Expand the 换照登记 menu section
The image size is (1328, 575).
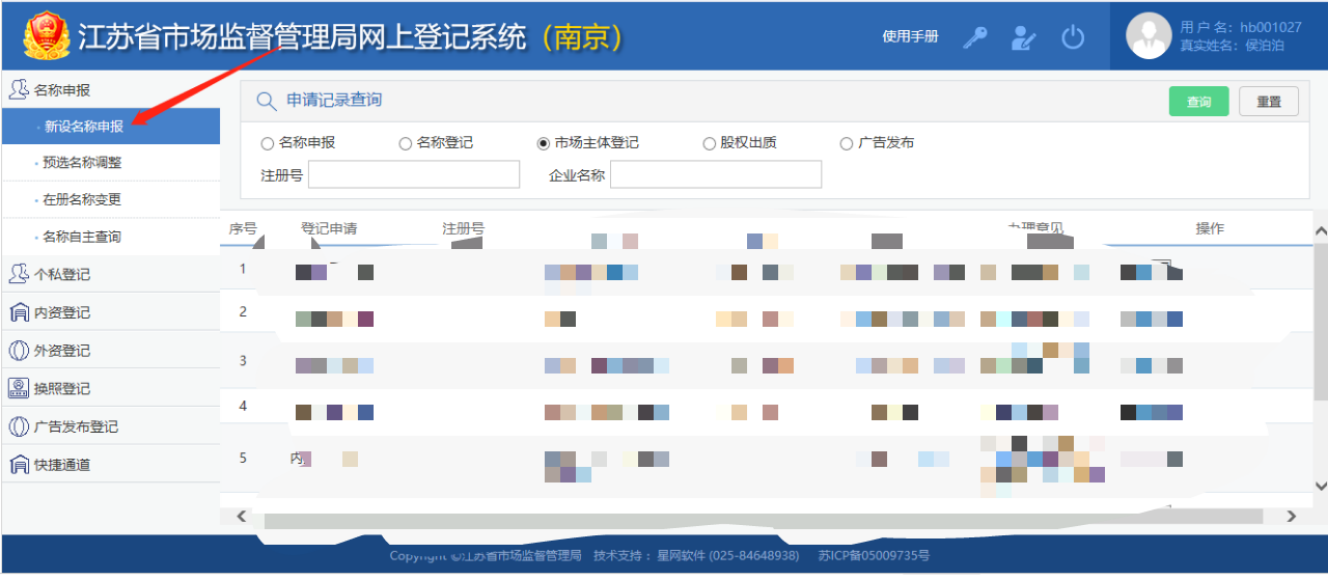pos(110,388)
